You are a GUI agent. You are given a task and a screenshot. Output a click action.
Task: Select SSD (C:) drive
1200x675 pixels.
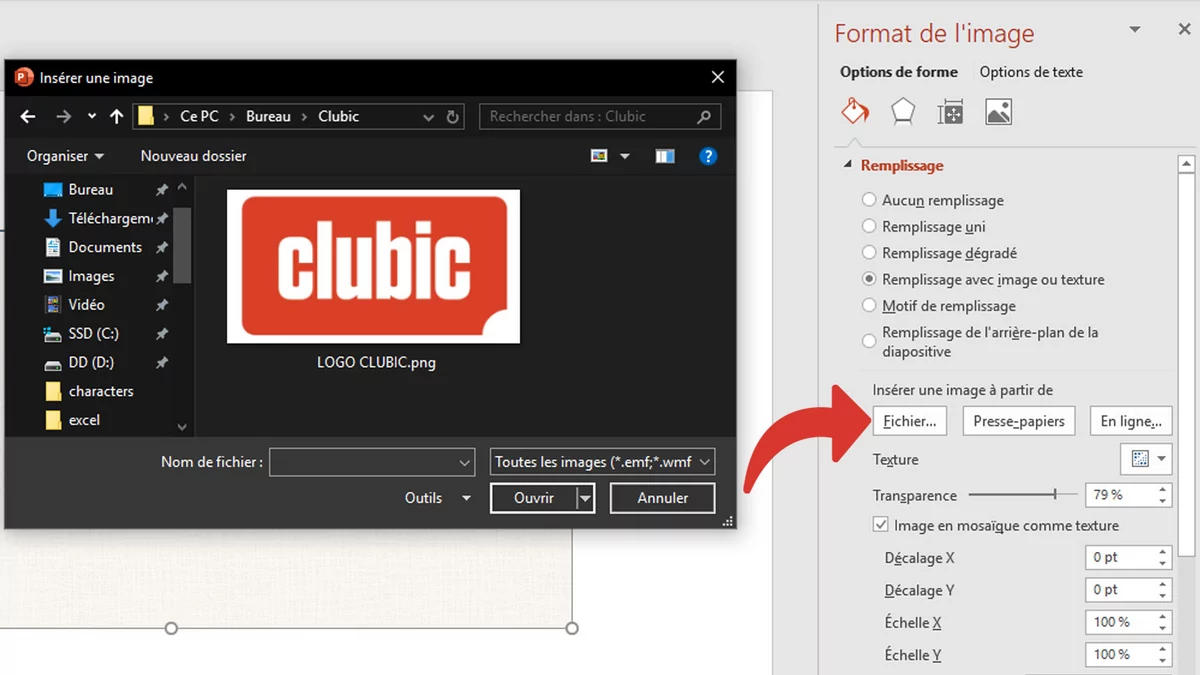93,334
